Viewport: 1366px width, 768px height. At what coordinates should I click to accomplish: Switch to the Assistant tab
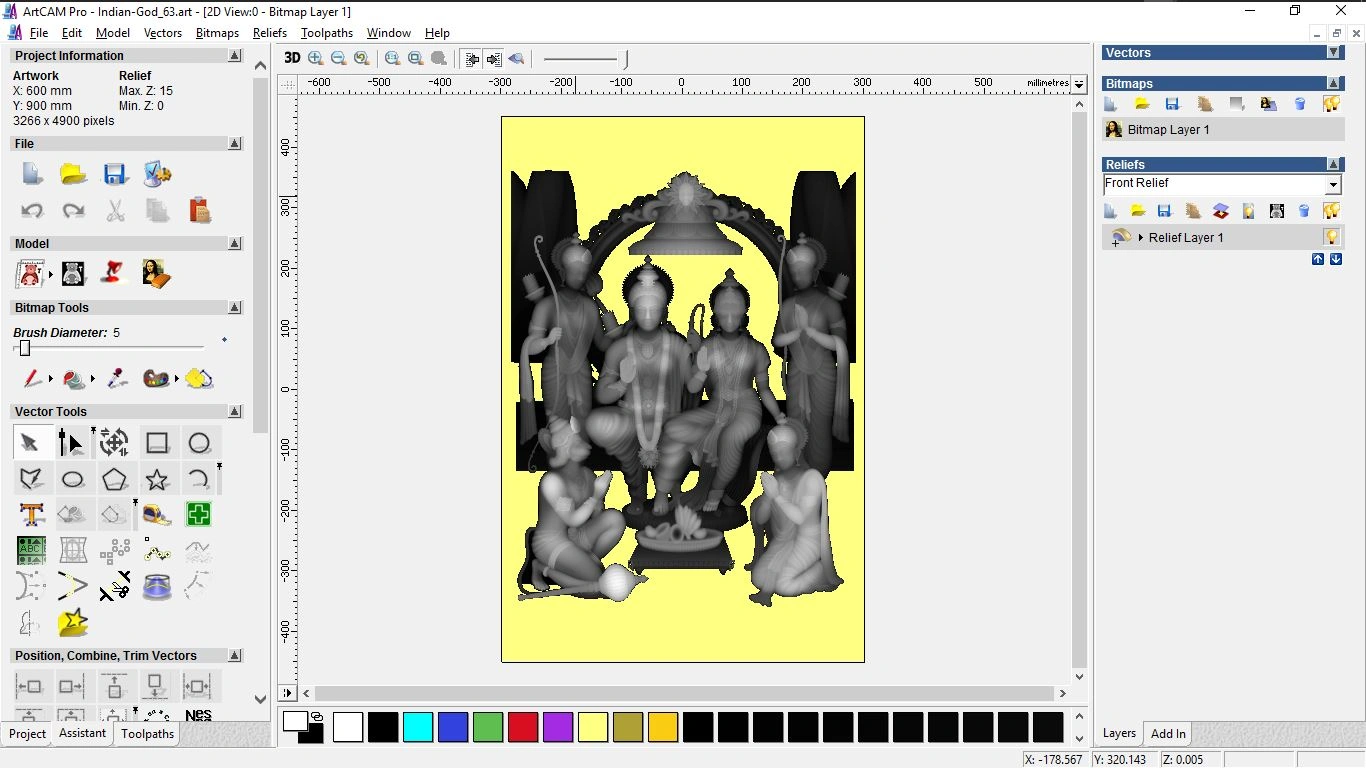pos(82,733)
